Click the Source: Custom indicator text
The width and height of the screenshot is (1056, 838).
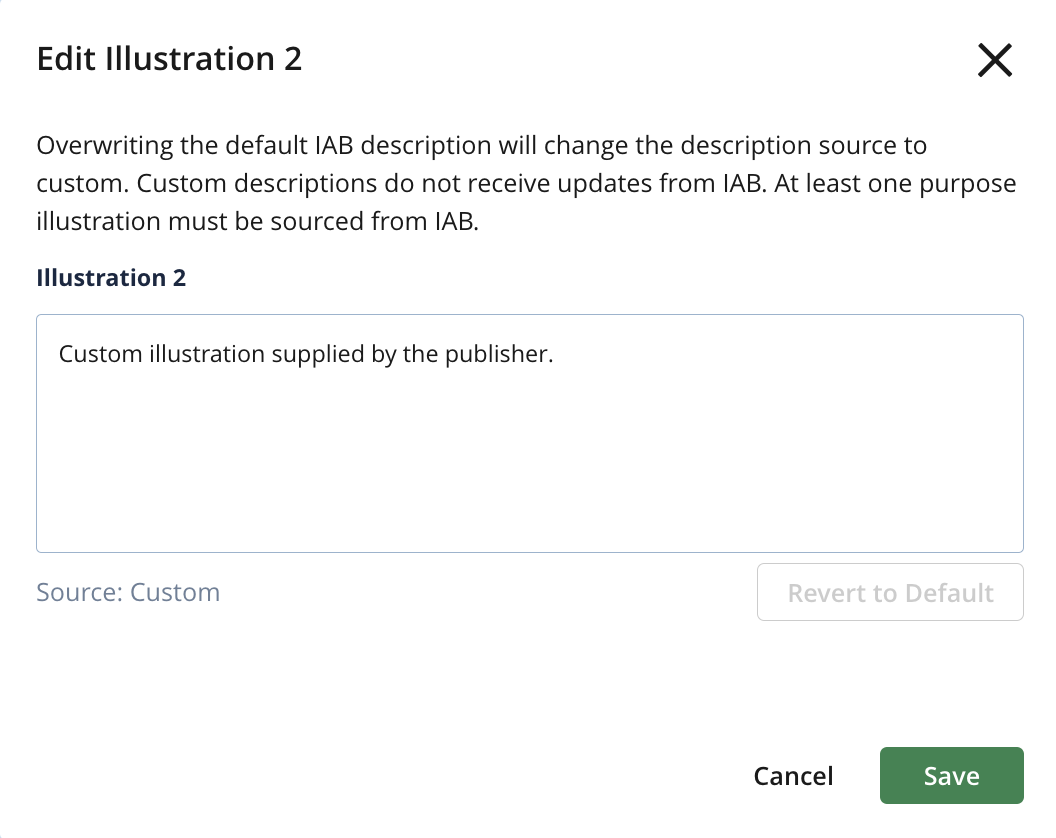(128, 592)
